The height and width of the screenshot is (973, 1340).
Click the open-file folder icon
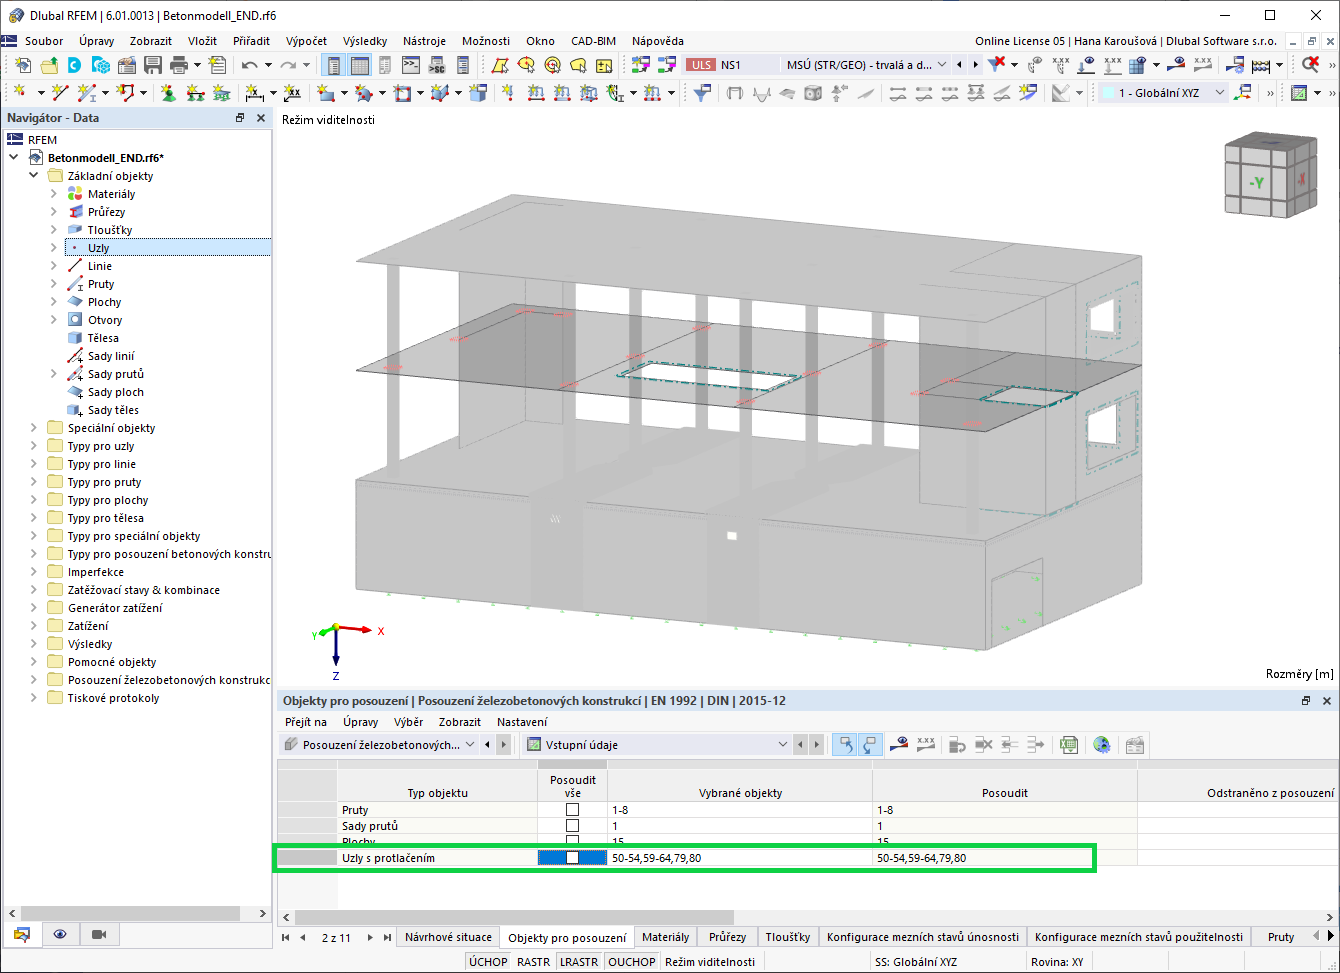point(49,65)
